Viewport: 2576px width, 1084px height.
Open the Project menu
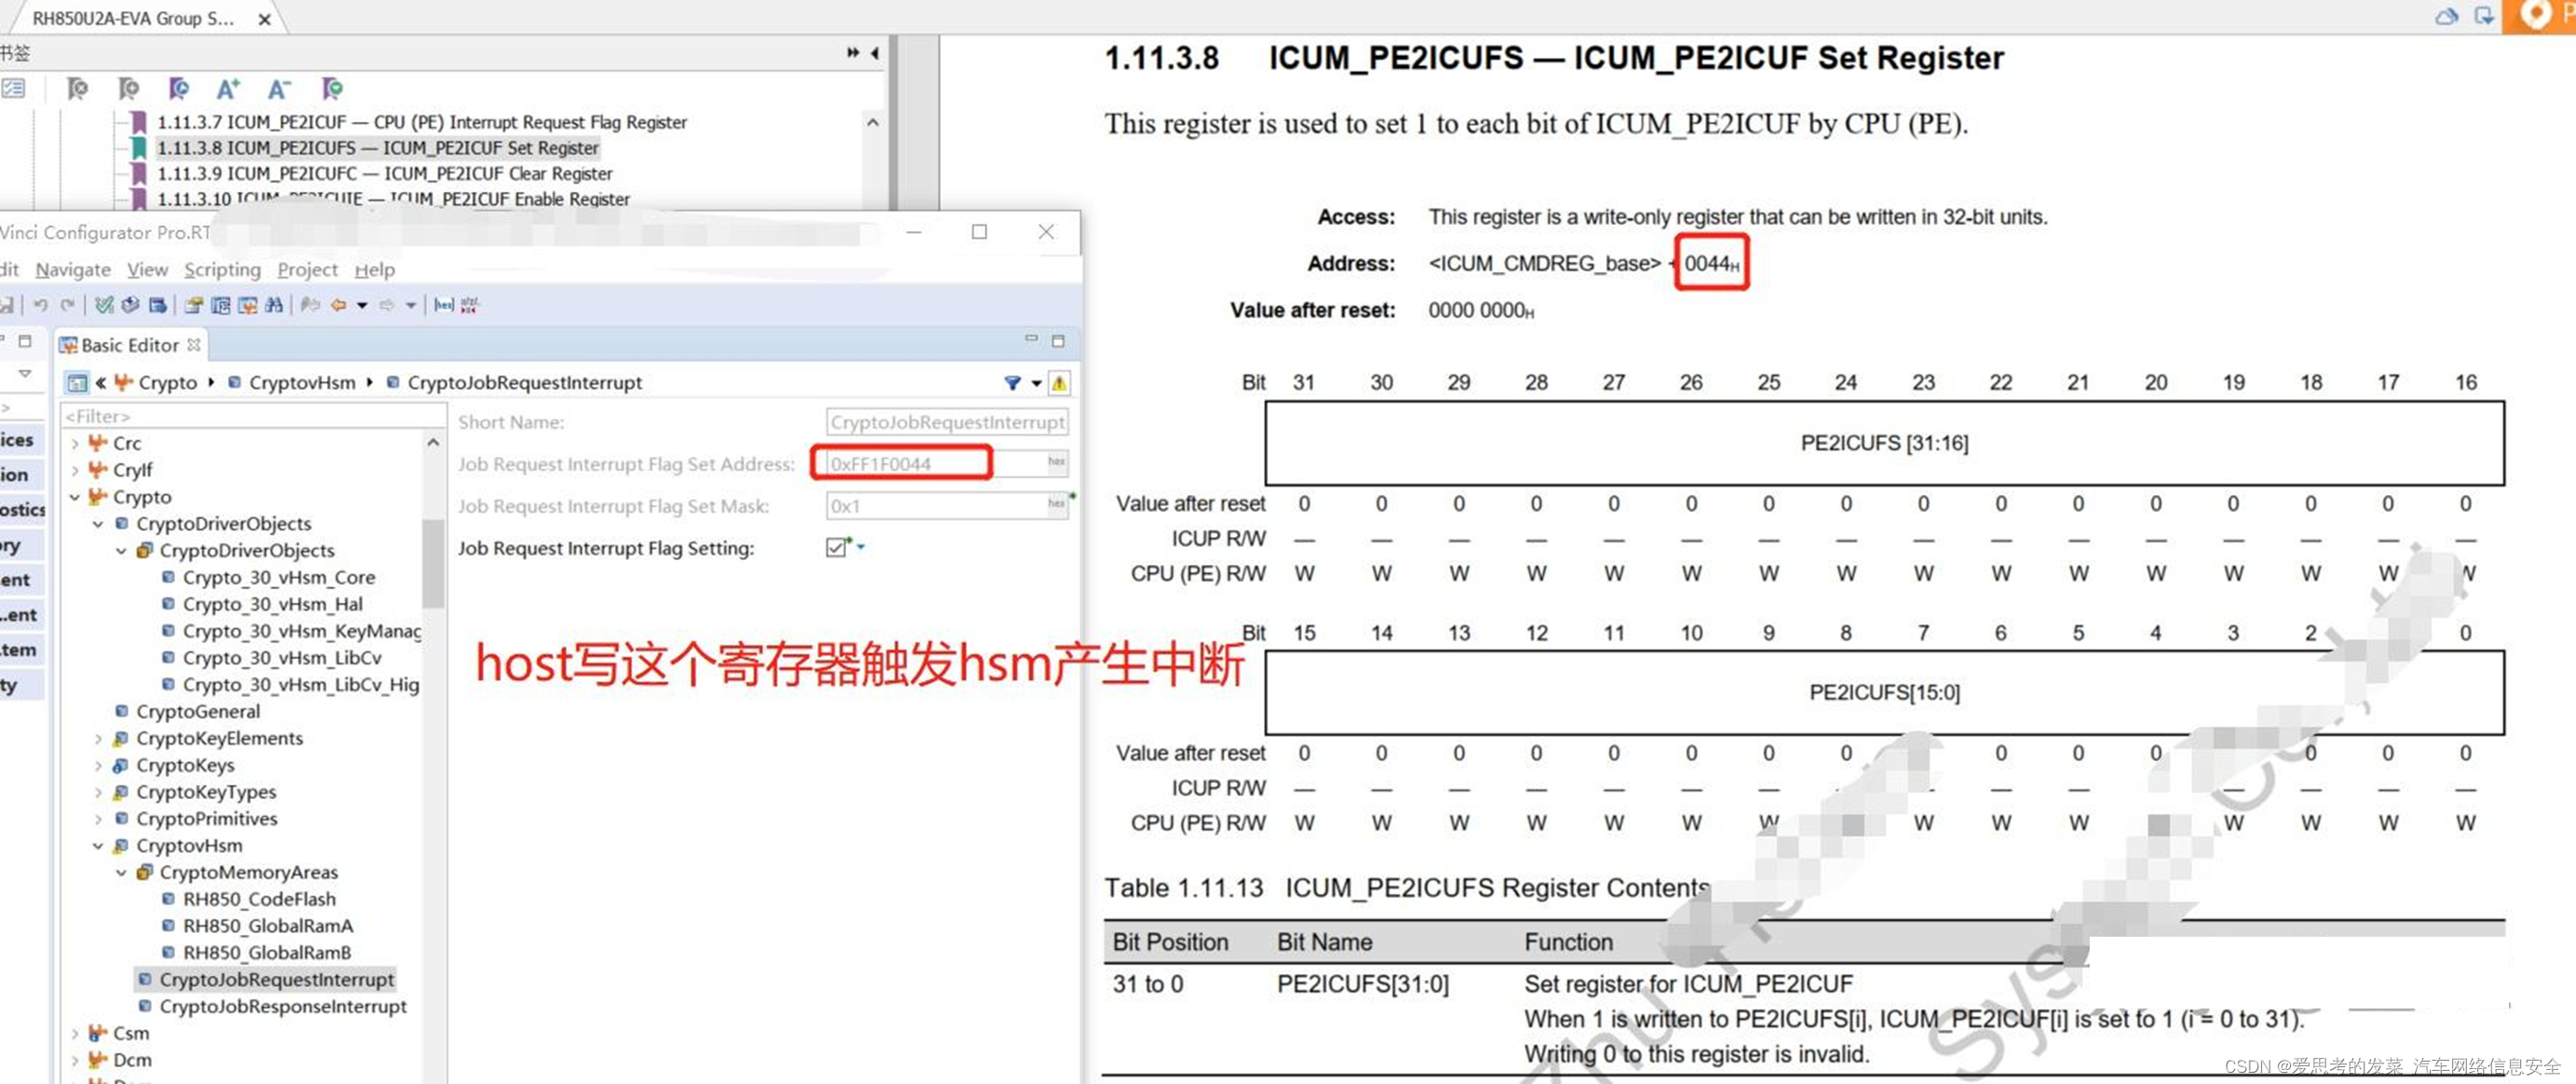coord(307,270)
